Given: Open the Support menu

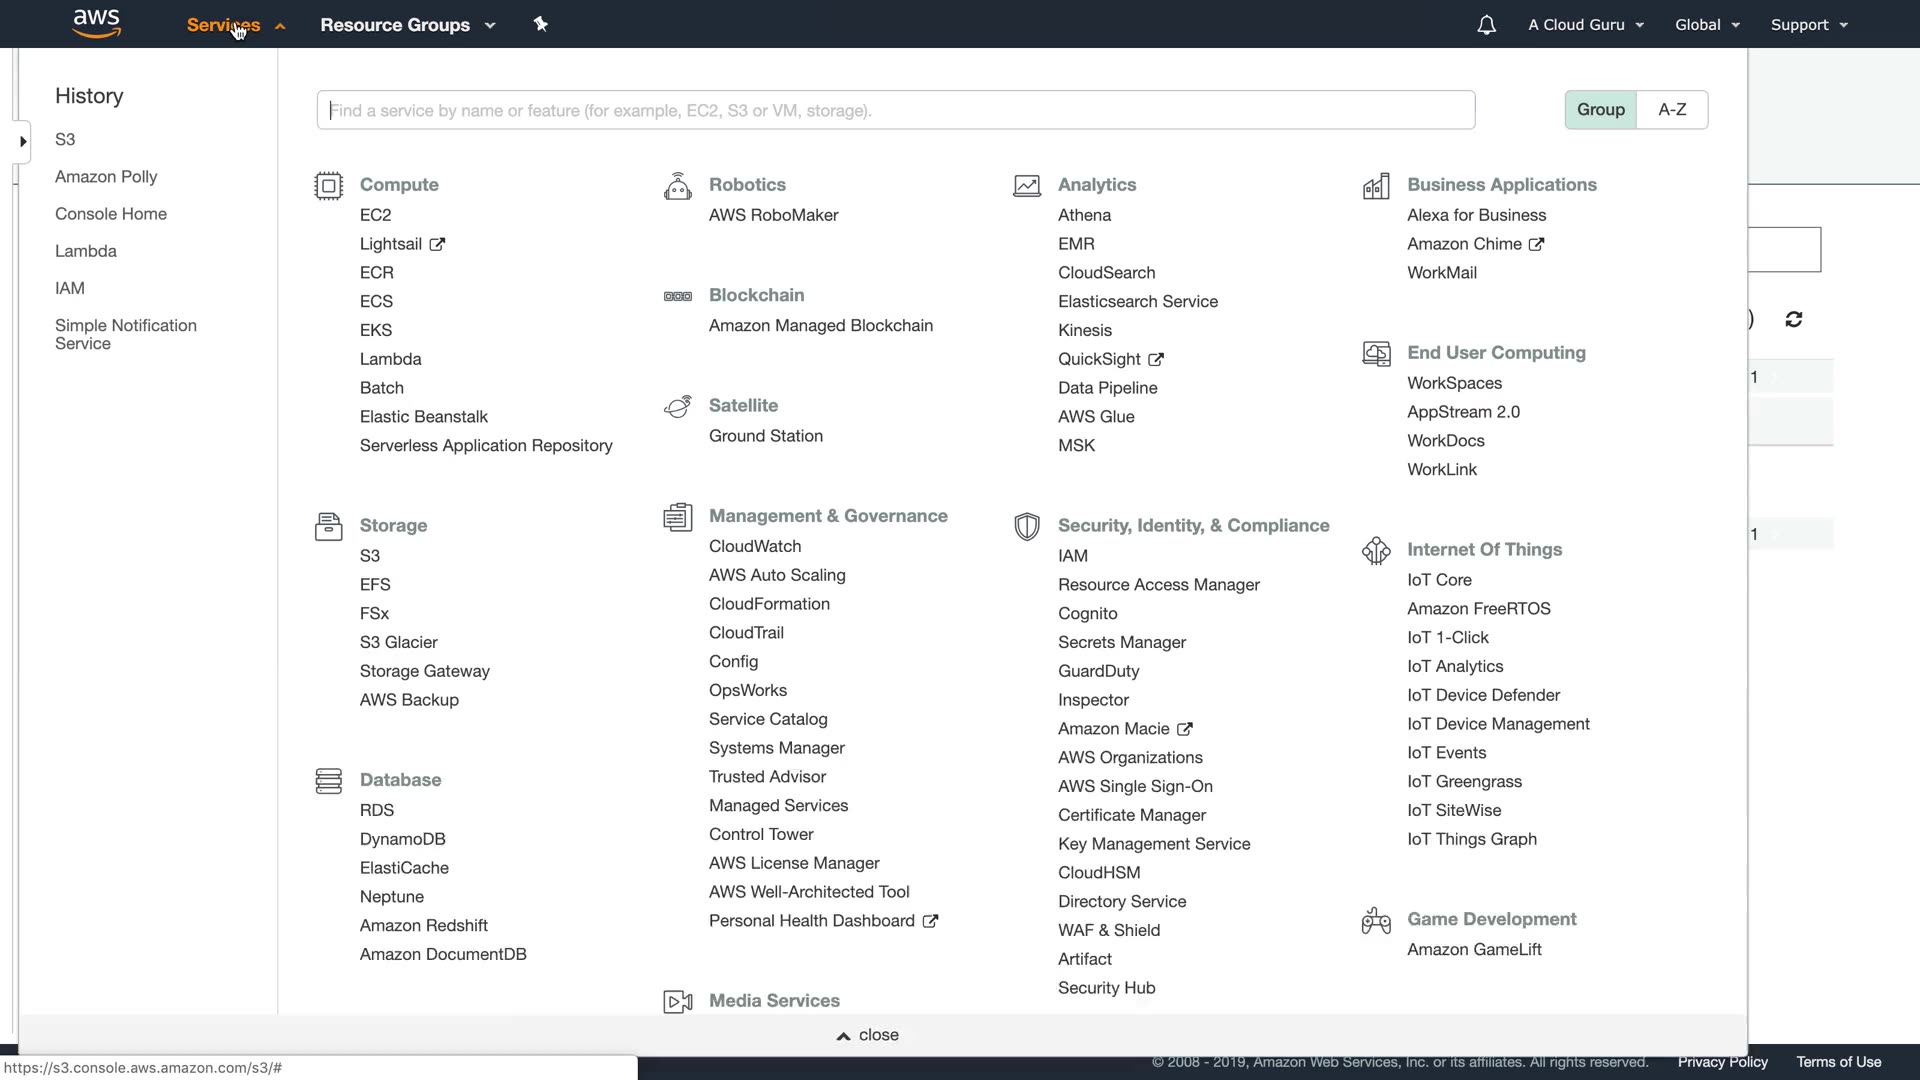Looking at the screenshot, I should coord(1808,25).
